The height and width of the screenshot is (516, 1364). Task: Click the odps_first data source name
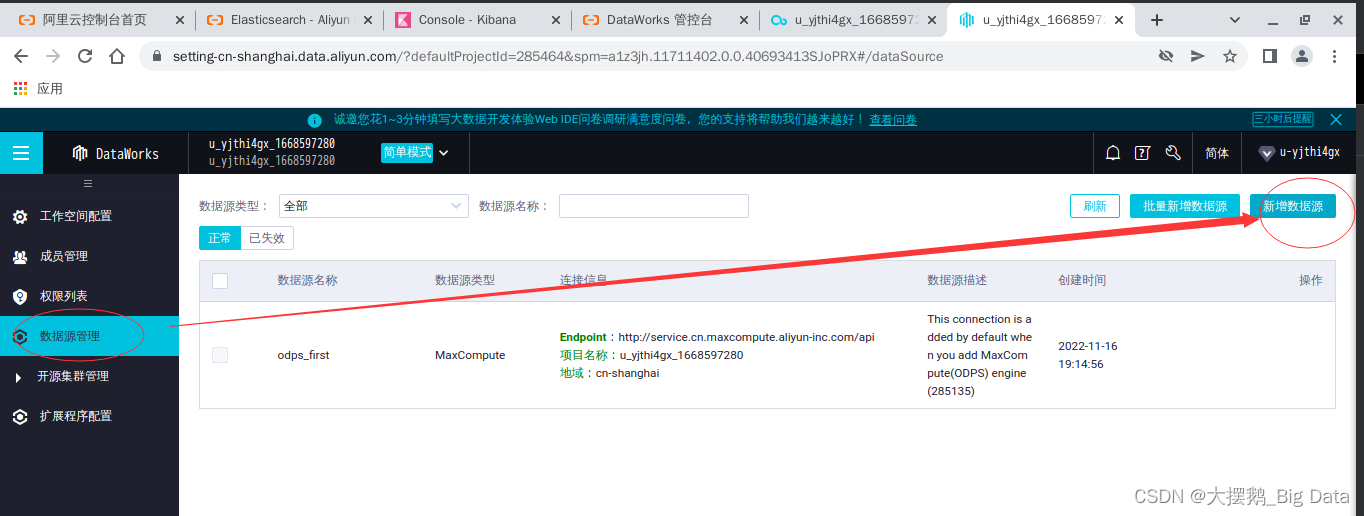click(303, 355)
